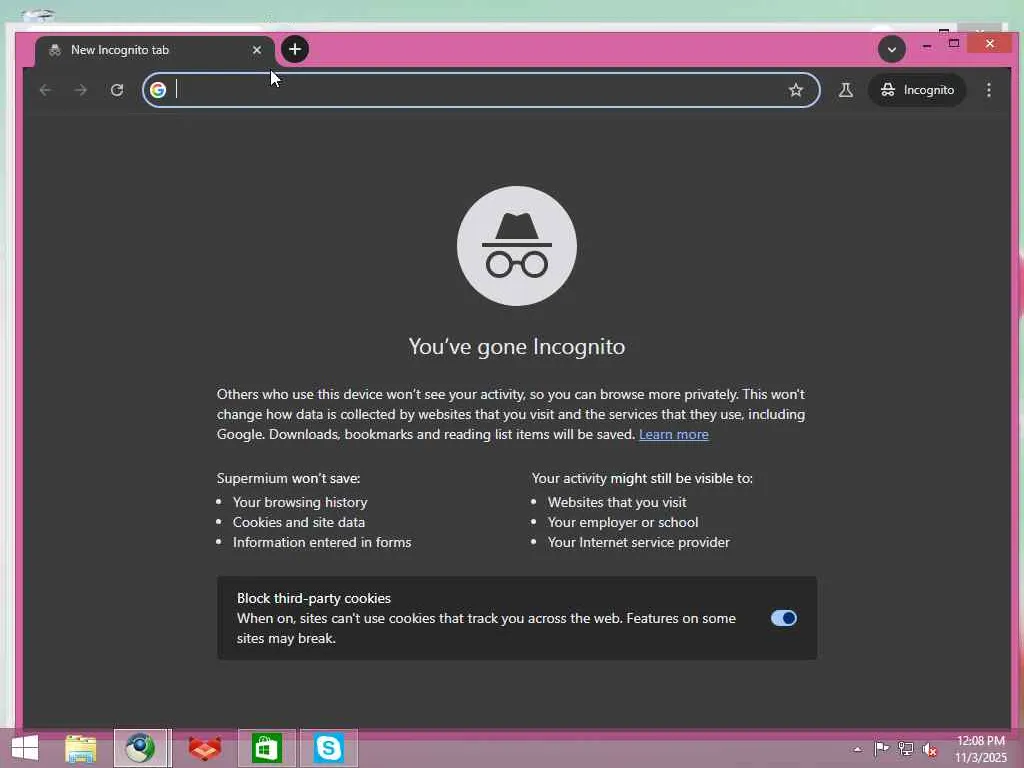Maximize the Supermium browser window
Screen dimensions: 1024x768
[954, 44]
